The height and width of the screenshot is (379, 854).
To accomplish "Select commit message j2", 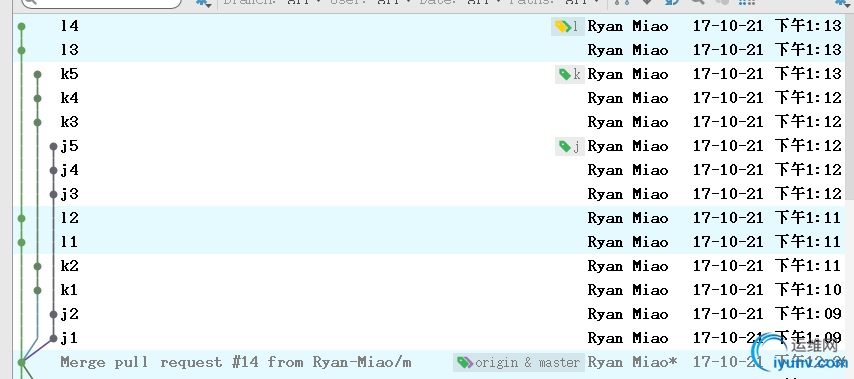I will click(x=69, y=314).
